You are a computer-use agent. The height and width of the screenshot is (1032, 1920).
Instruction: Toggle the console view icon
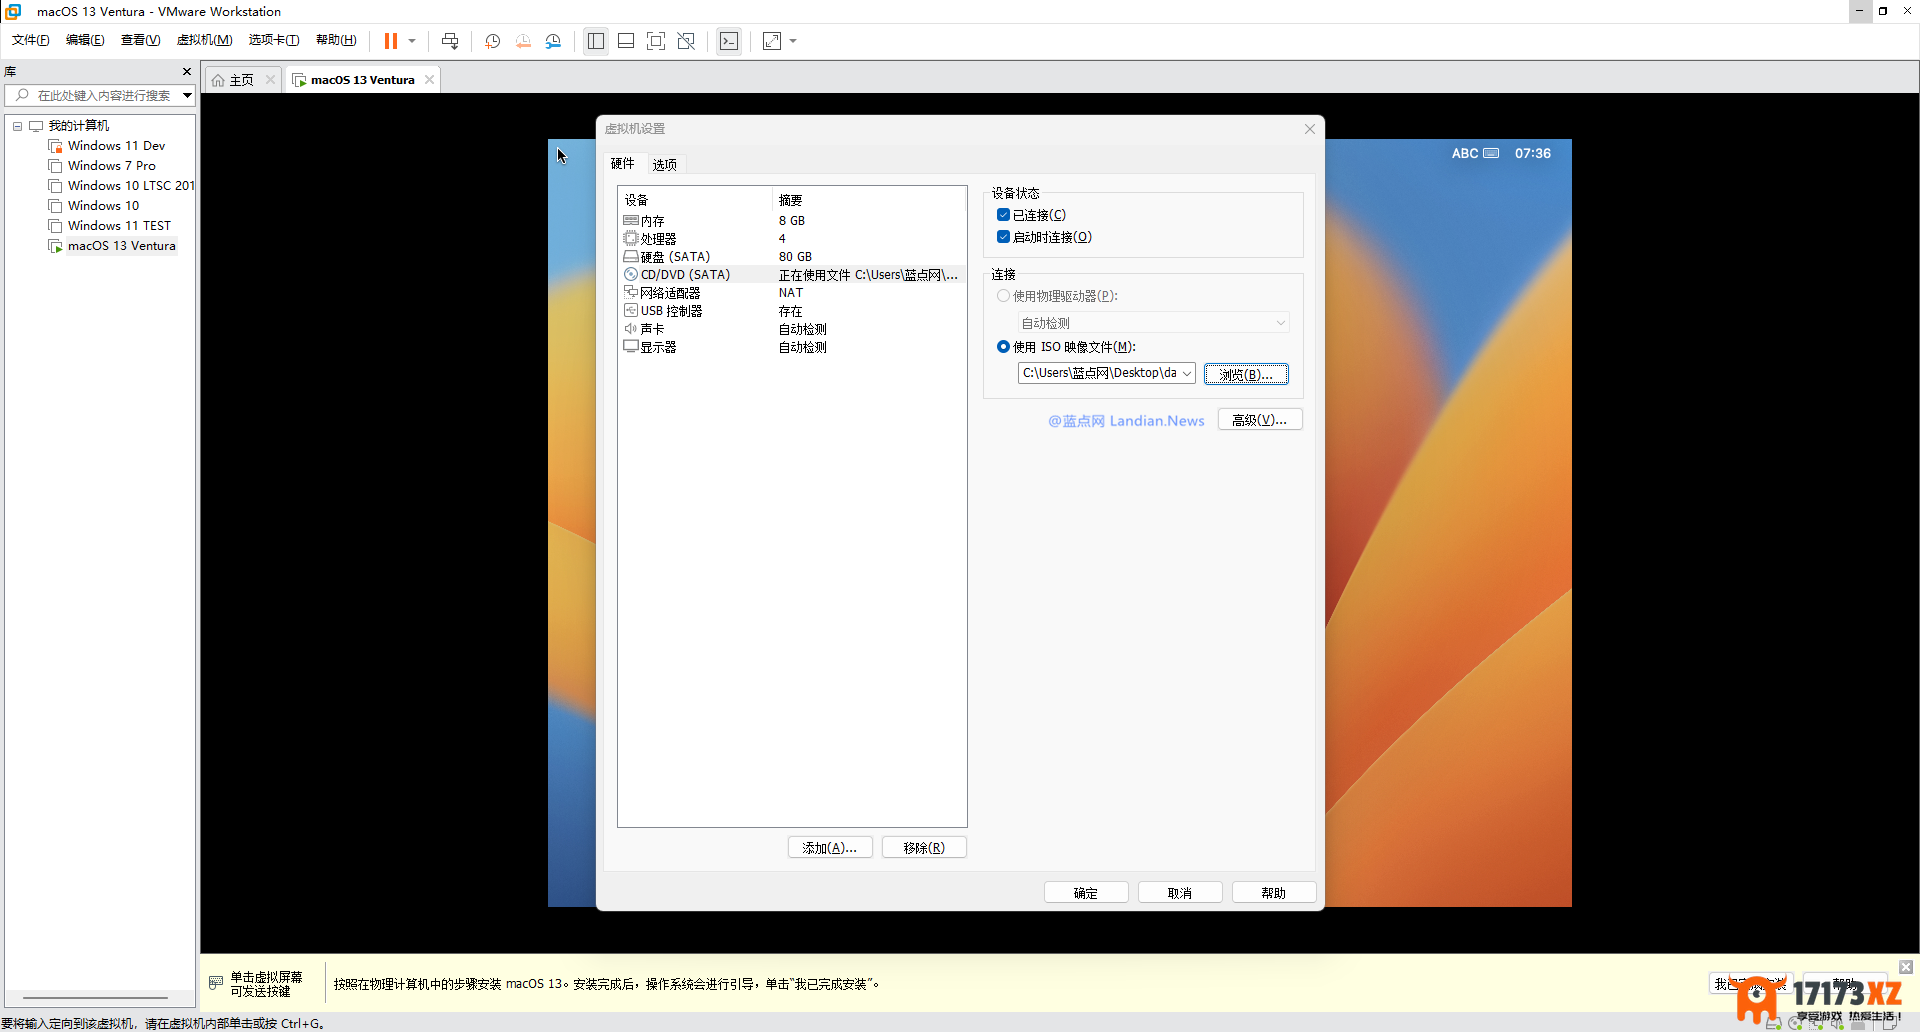(729, 41)
